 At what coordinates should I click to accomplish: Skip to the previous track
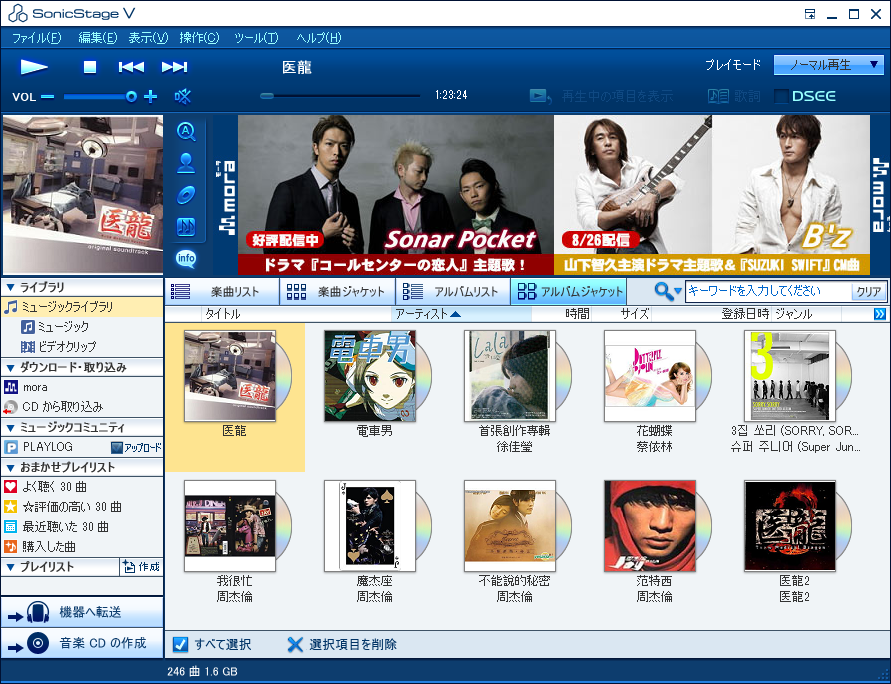[131, 67]
